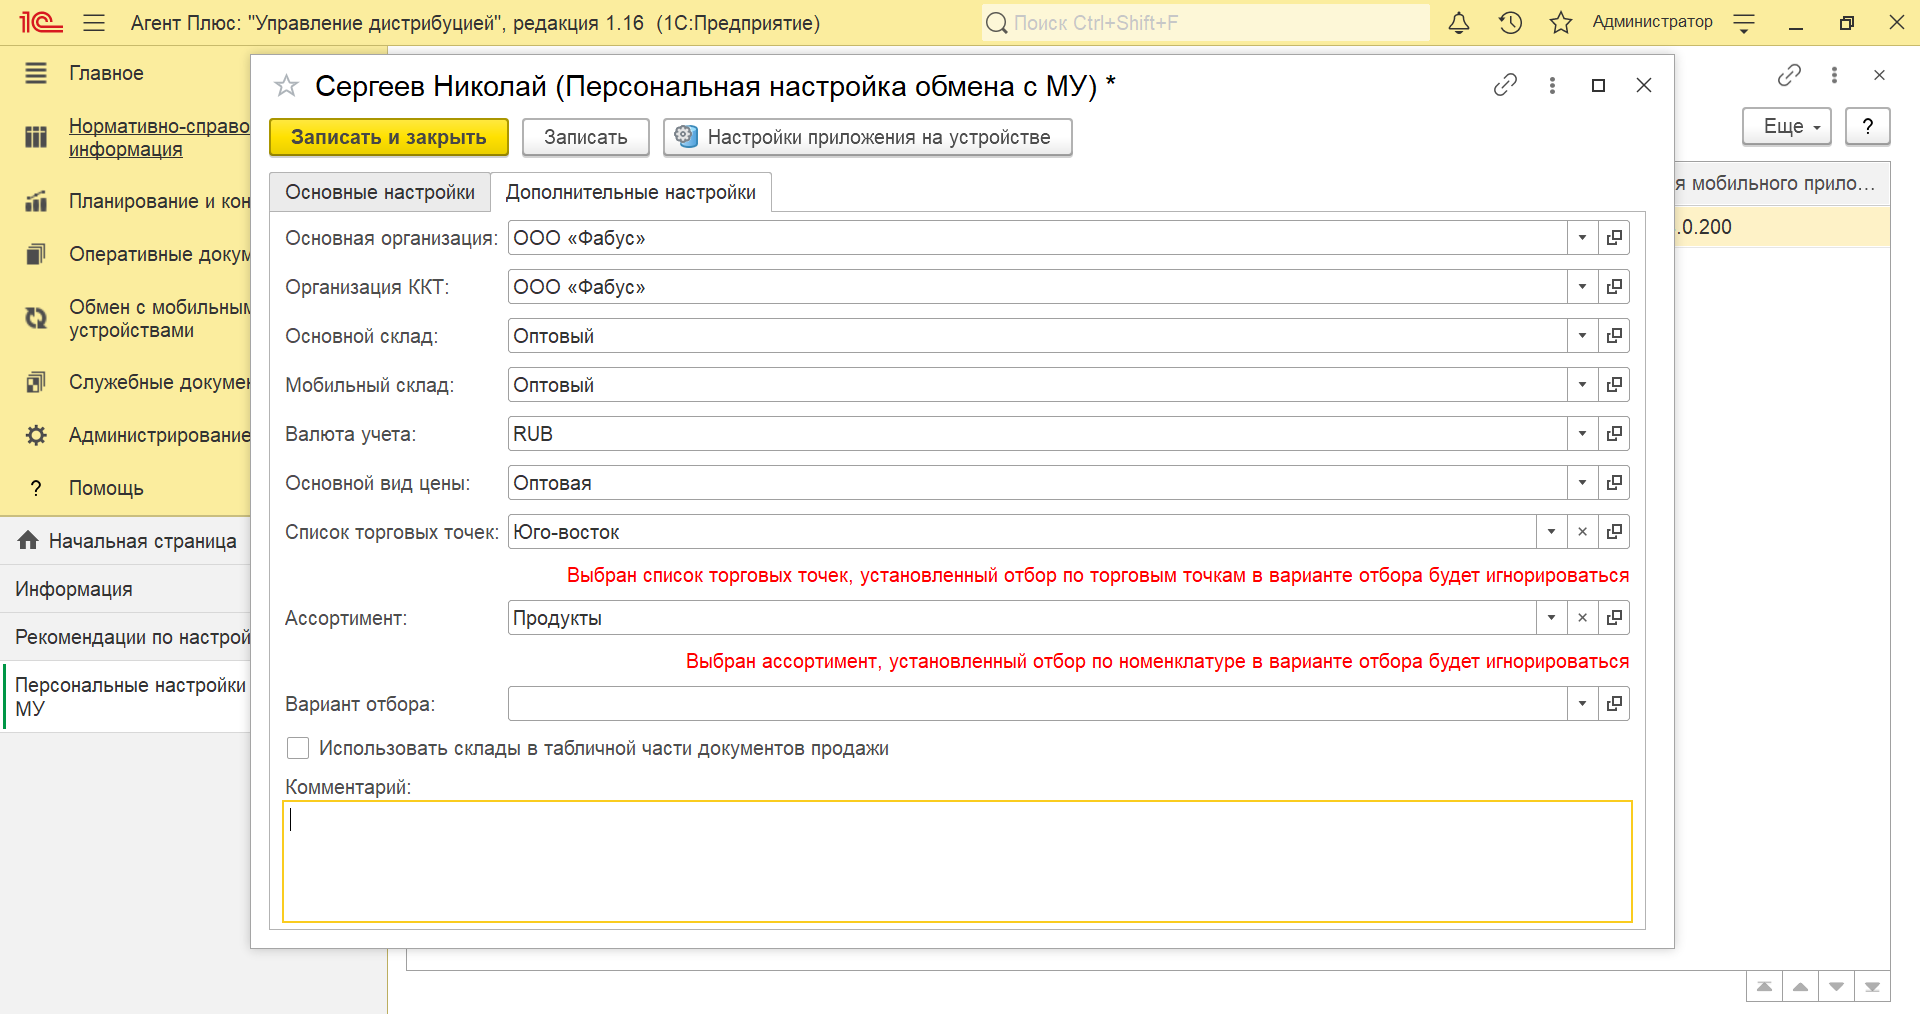Open Администрирование section
The width and height of the screenshot is (1920, 1014).
(x=159, y=435)
